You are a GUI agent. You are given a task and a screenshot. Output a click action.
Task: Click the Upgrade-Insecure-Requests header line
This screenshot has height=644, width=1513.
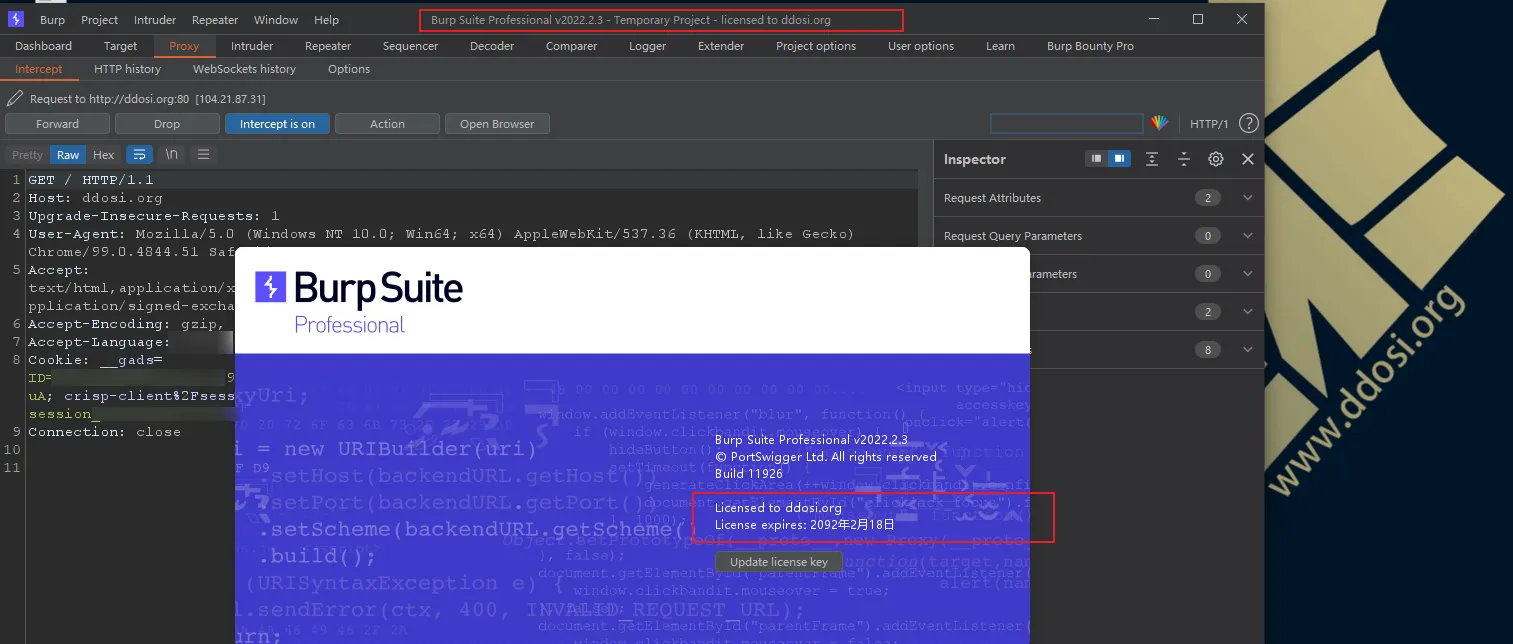pyautogui.click(x=154, y=216)
